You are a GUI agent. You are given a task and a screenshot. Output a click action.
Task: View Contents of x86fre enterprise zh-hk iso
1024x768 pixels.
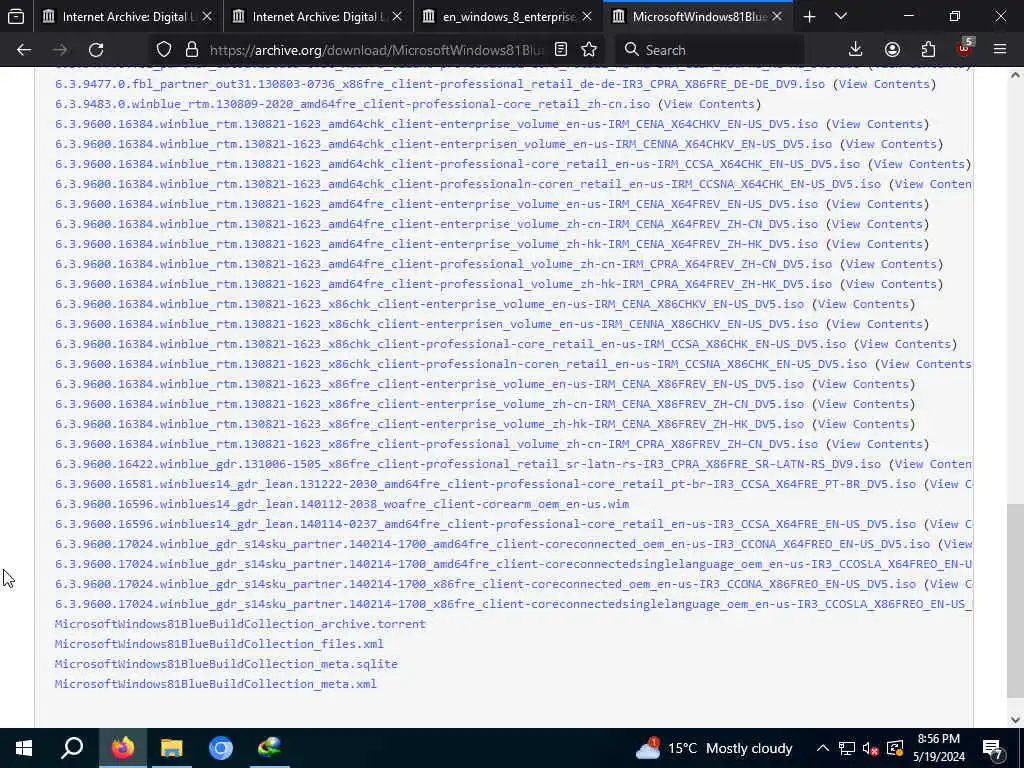(x=863, y=424)
